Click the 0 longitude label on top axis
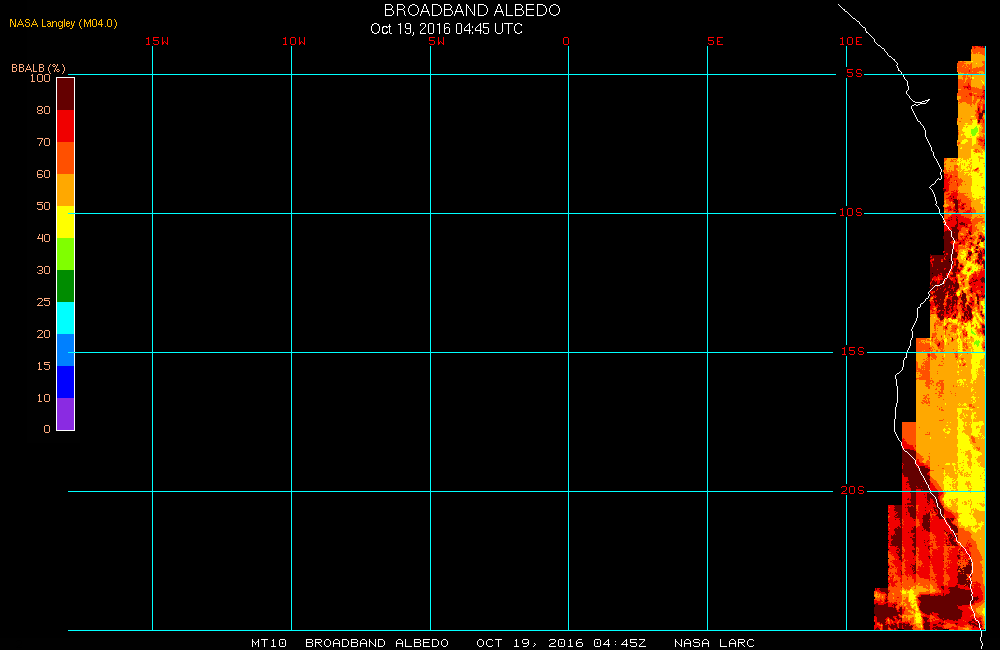The height and width of the screenshot is (650, 1000). [x=566, y=41]
